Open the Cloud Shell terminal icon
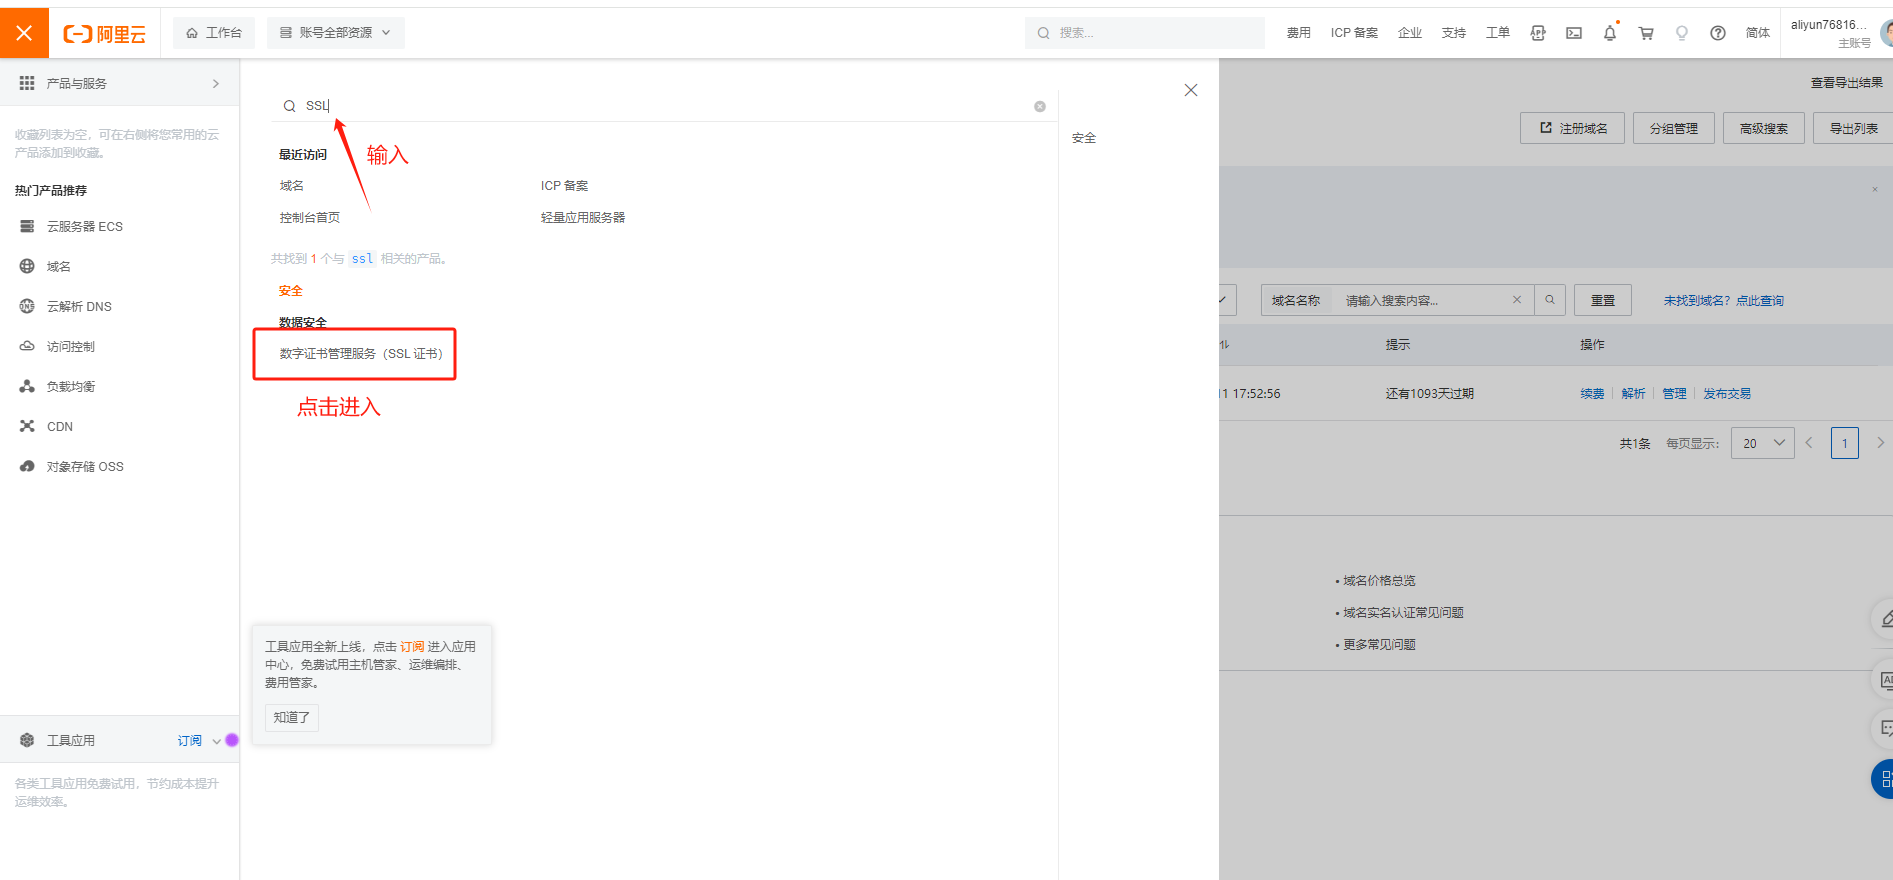Screen dimensions: 1893x880 [1574, 33]
